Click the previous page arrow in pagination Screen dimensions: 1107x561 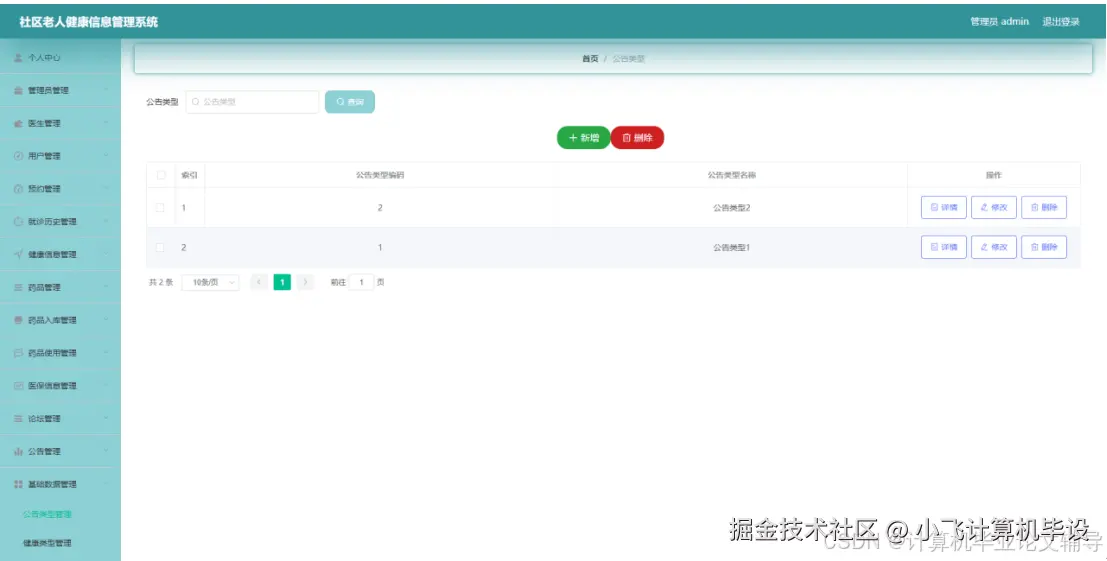(x=259, y=282)
